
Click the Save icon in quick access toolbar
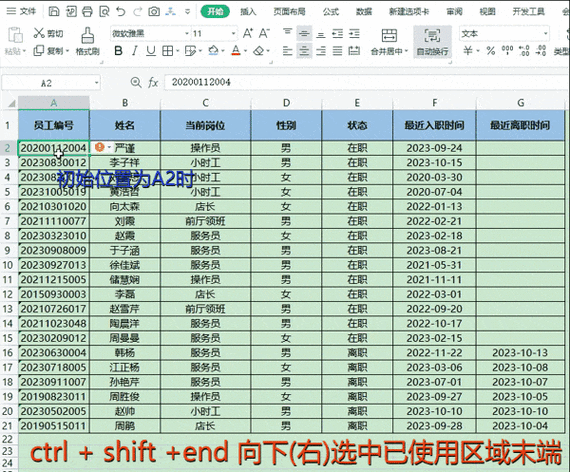54,12
